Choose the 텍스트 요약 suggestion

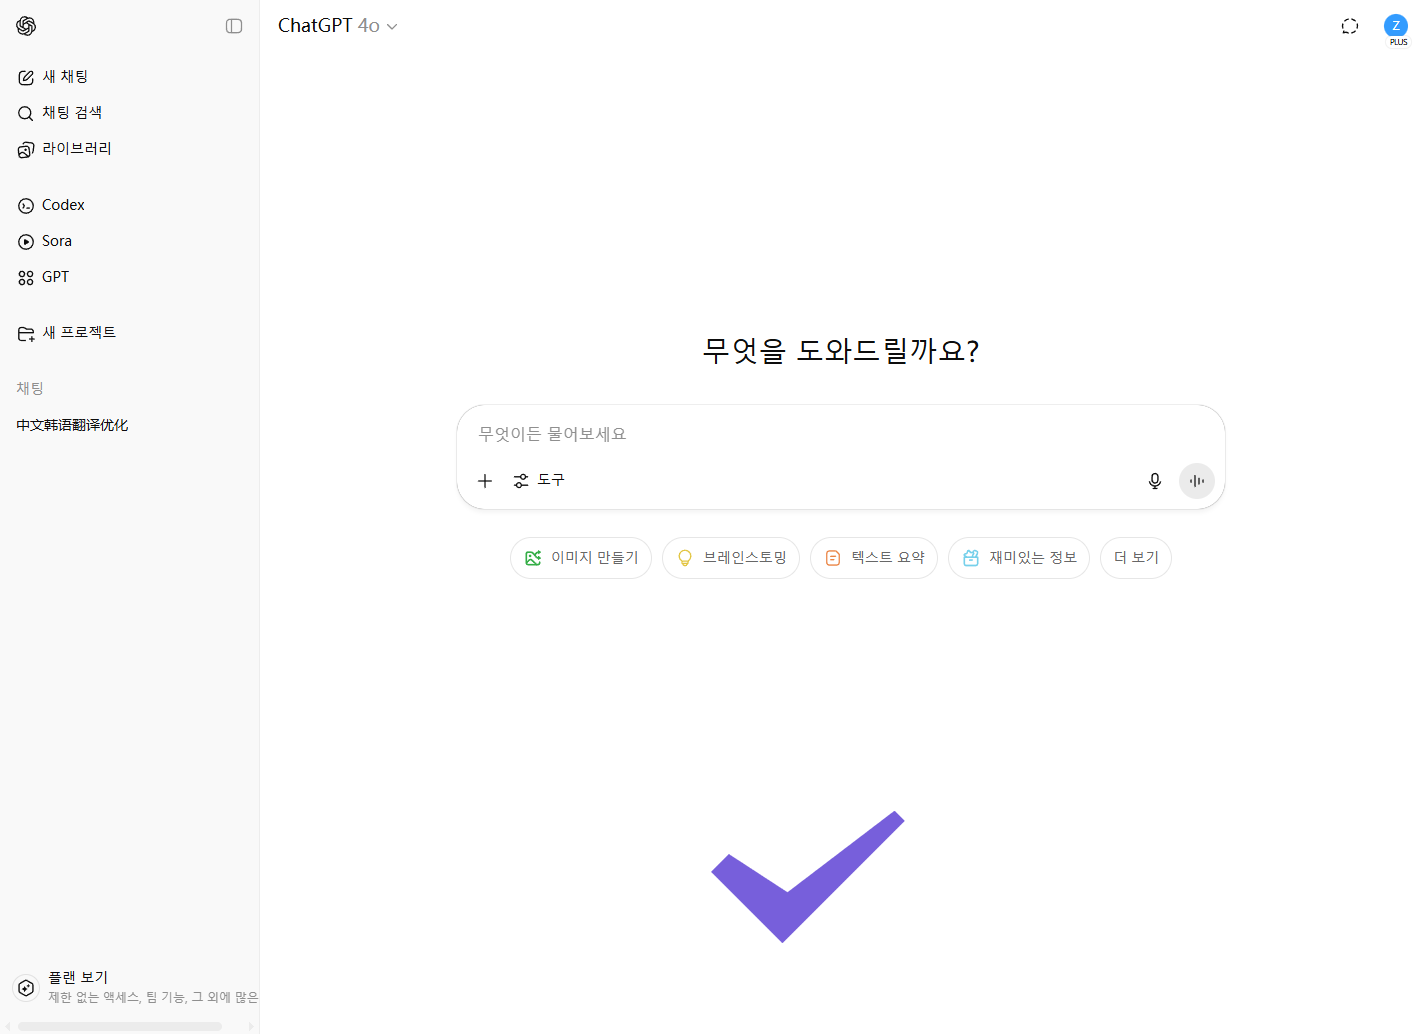(x=874, y=558)
